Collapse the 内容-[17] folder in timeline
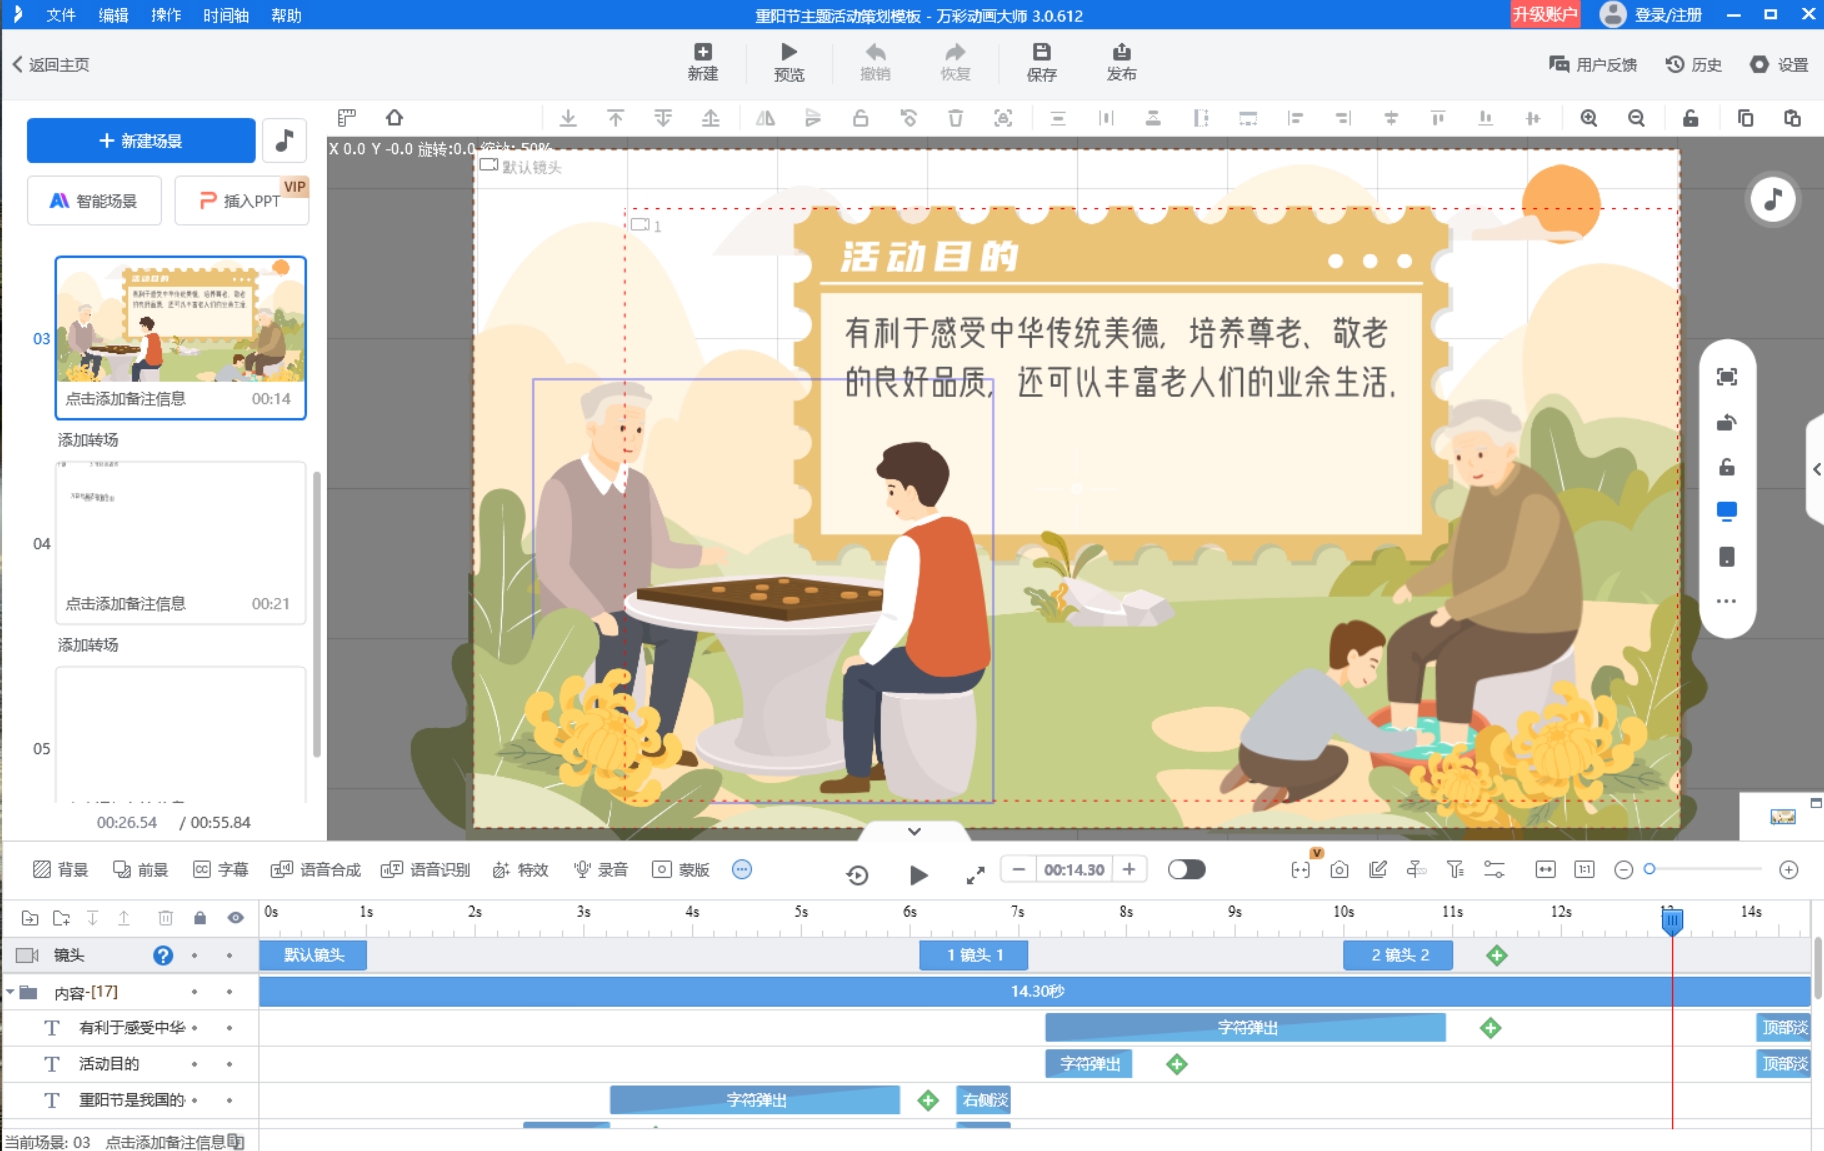 click(x=10, y=992)
